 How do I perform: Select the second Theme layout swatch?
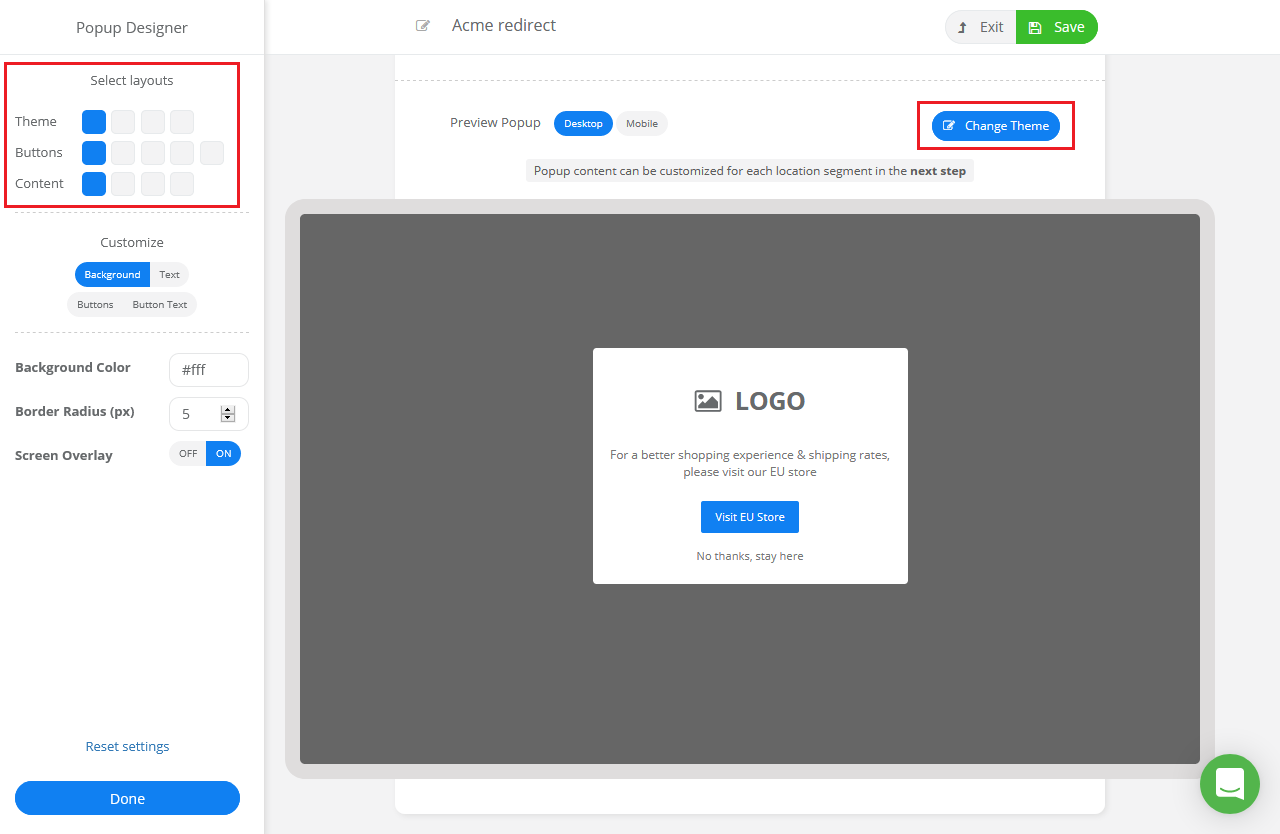[122, 121]
